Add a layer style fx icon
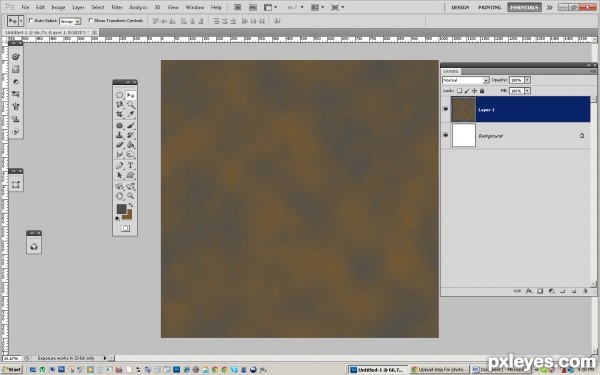The image size is (600, 375). (x=529, y=291)
